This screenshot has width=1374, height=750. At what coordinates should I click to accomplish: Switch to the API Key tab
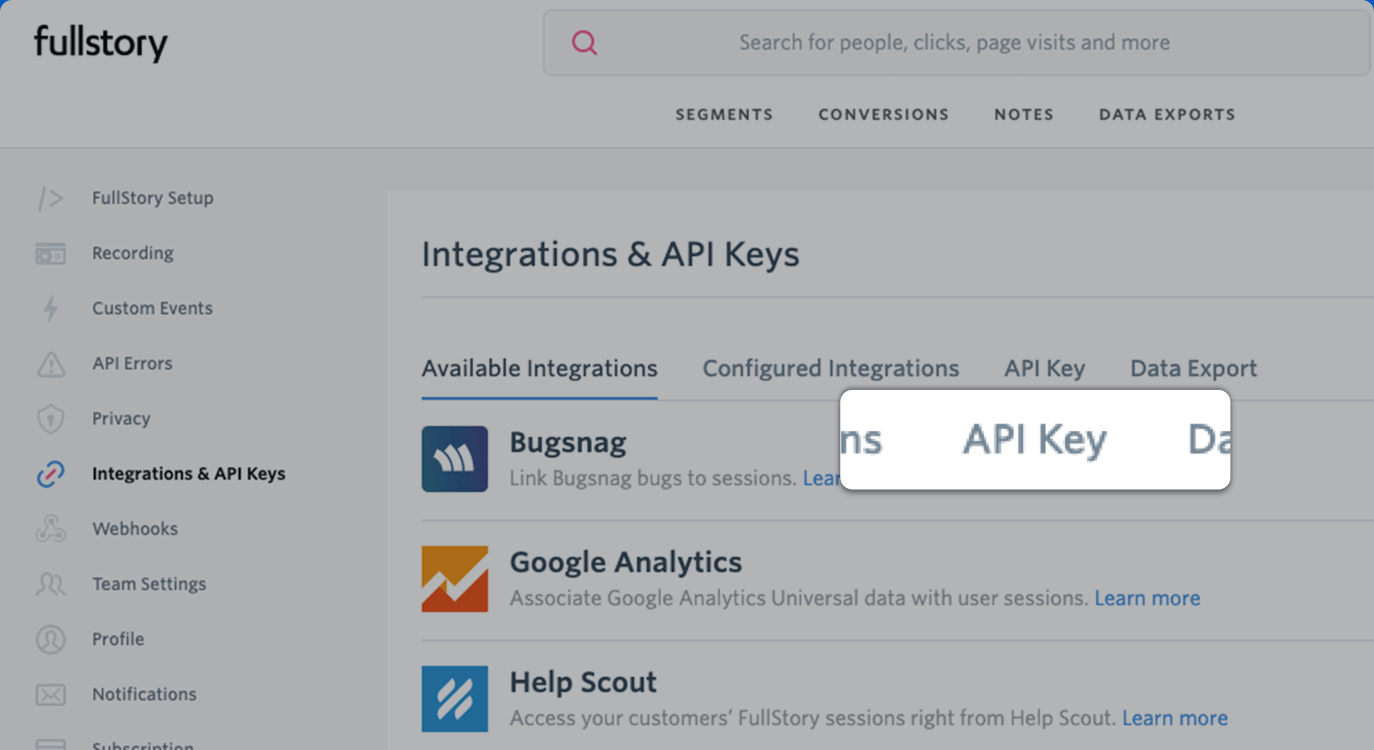pos(1045,369)
